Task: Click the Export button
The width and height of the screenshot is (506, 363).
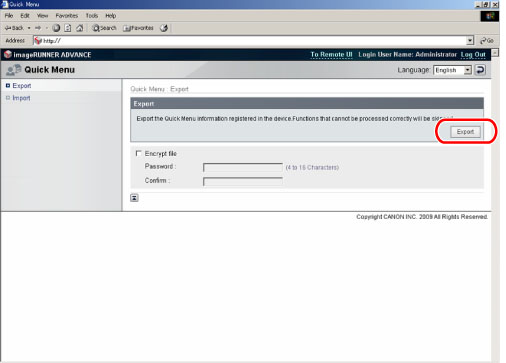Action: pos(465,132)
